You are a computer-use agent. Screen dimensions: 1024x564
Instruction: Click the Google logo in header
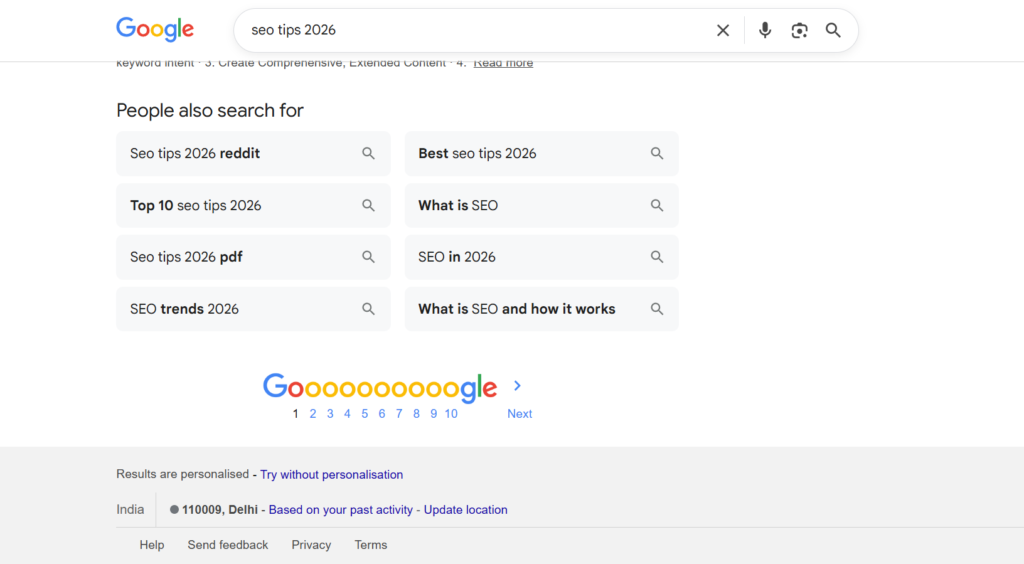155,29
